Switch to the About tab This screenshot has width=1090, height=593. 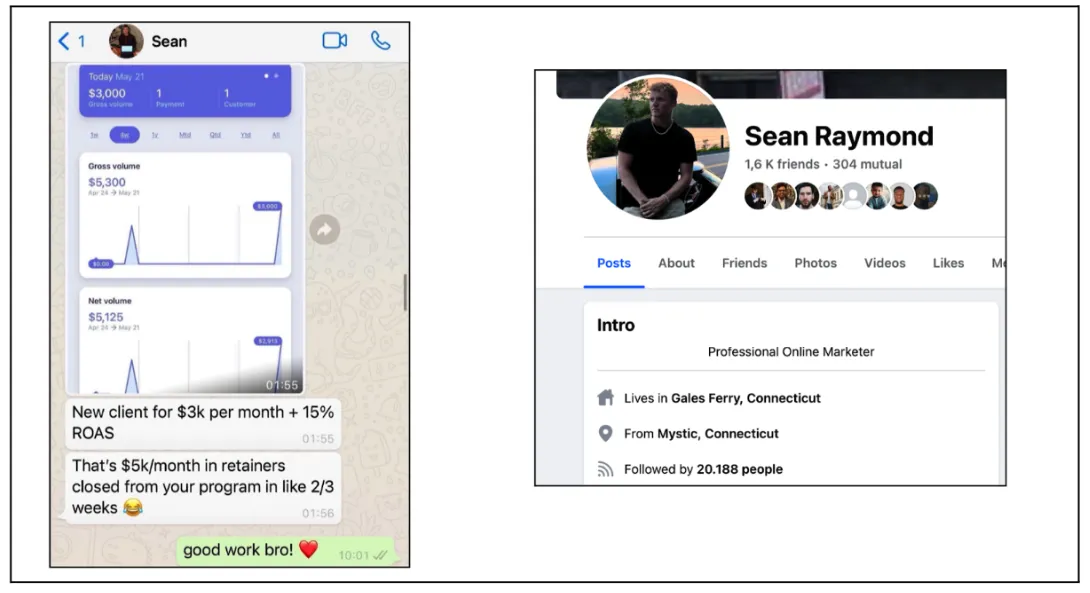tap(676, 263)
